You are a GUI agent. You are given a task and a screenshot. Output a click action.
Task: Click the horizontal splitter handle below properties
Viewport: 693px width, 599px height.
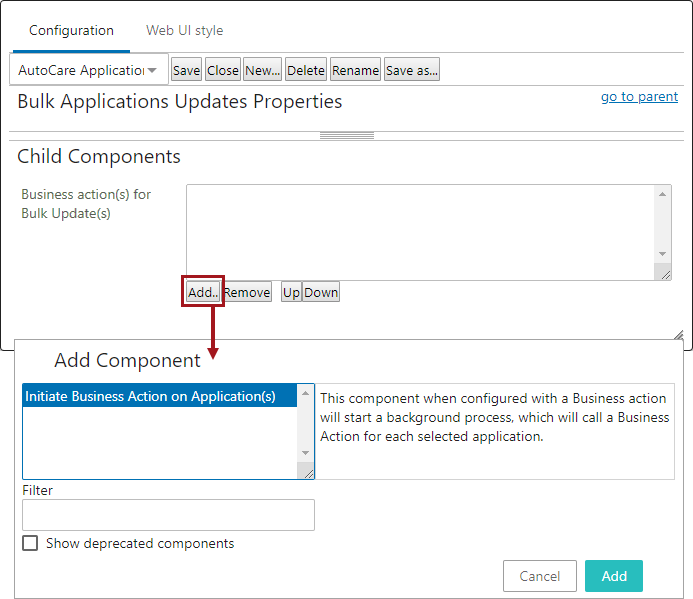(347, 136)
